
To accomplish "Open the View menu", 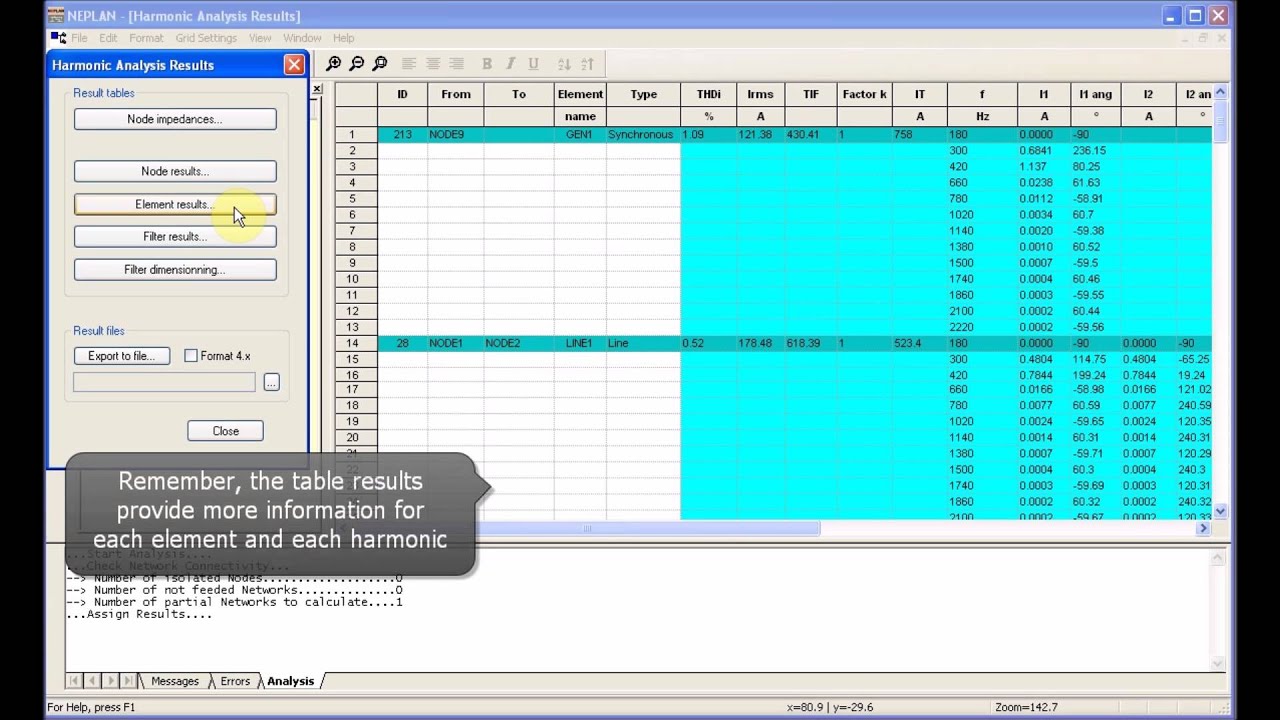I will (260, 38).
